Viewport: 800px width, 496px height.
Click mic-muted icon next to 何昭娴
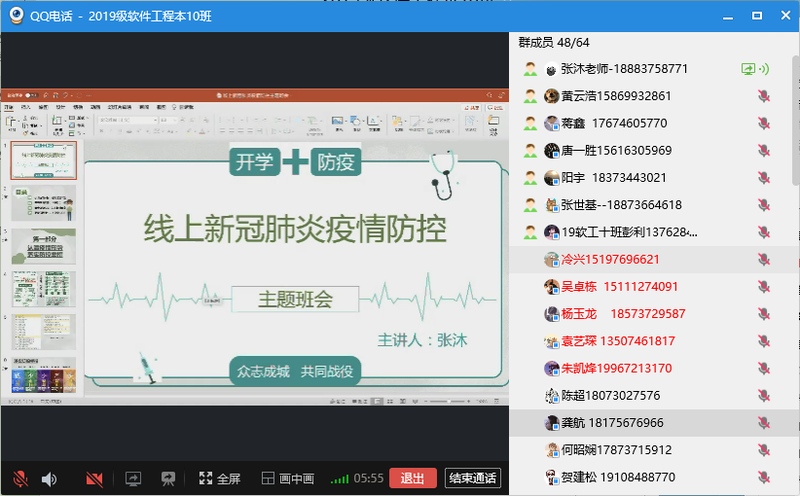pos(764,450)
